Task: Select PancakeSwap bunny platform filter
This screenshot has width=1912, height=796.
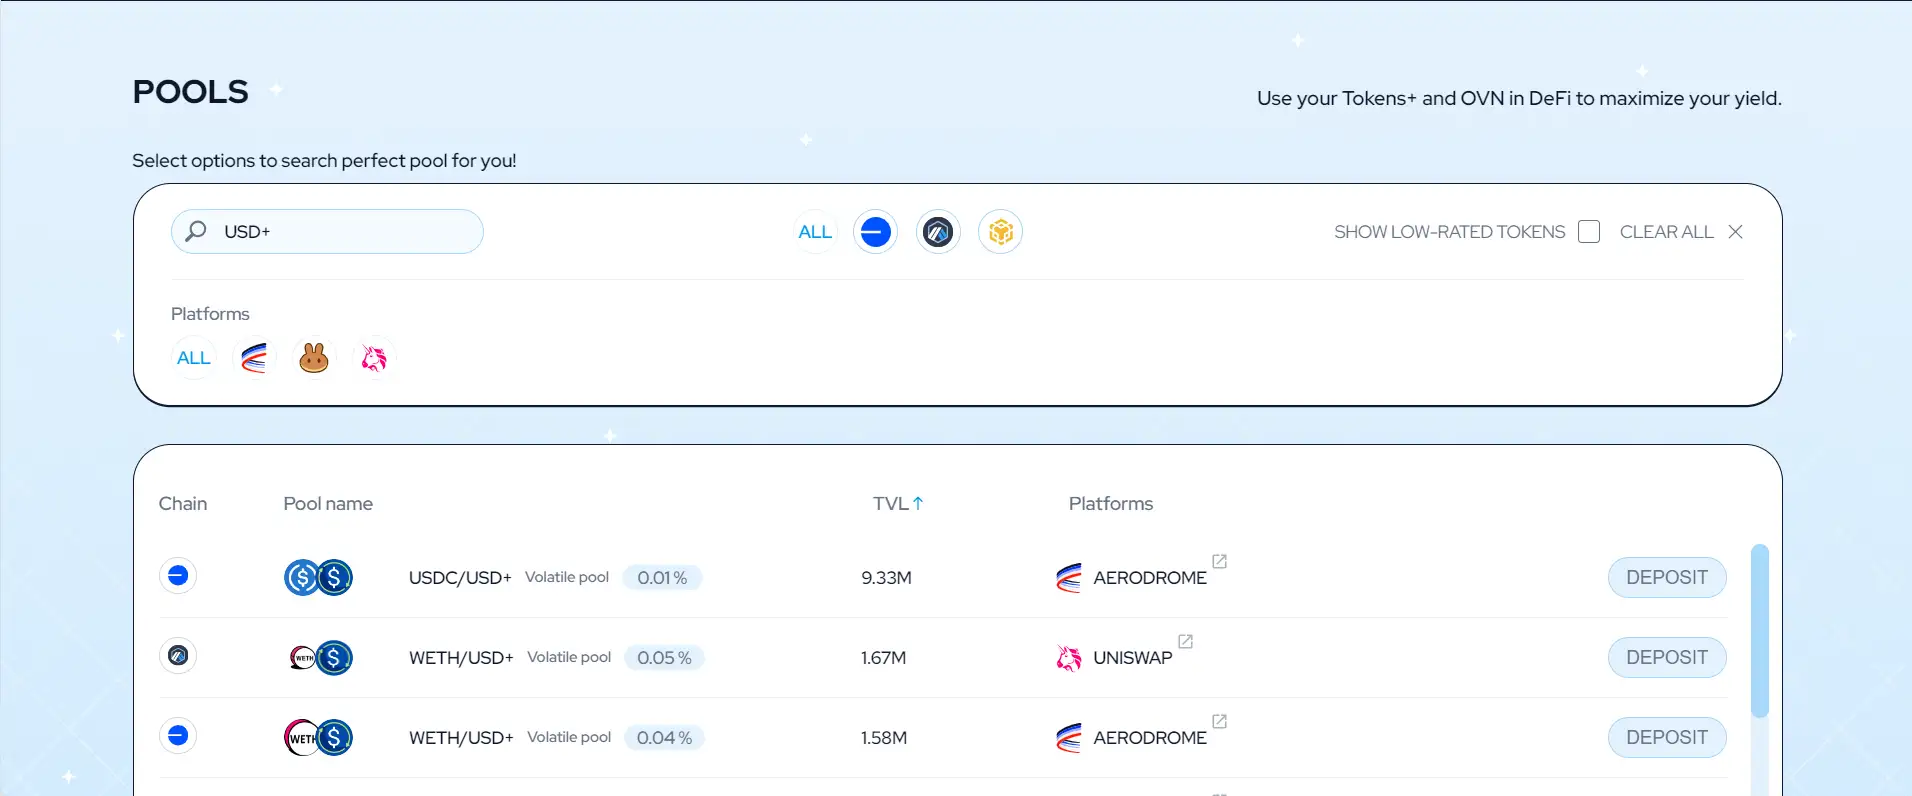Action: [x=314, y=358]
